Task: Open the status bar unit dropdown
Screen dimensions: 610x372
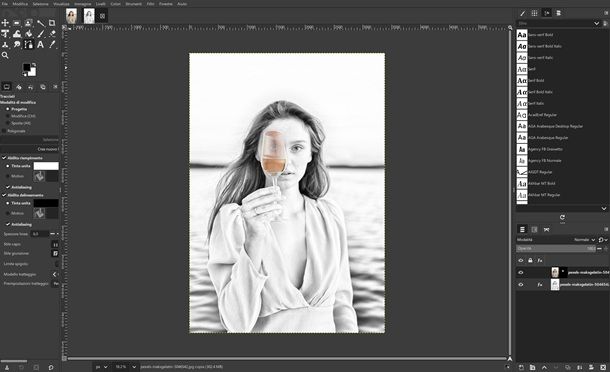Action: [x=101, y=367]
